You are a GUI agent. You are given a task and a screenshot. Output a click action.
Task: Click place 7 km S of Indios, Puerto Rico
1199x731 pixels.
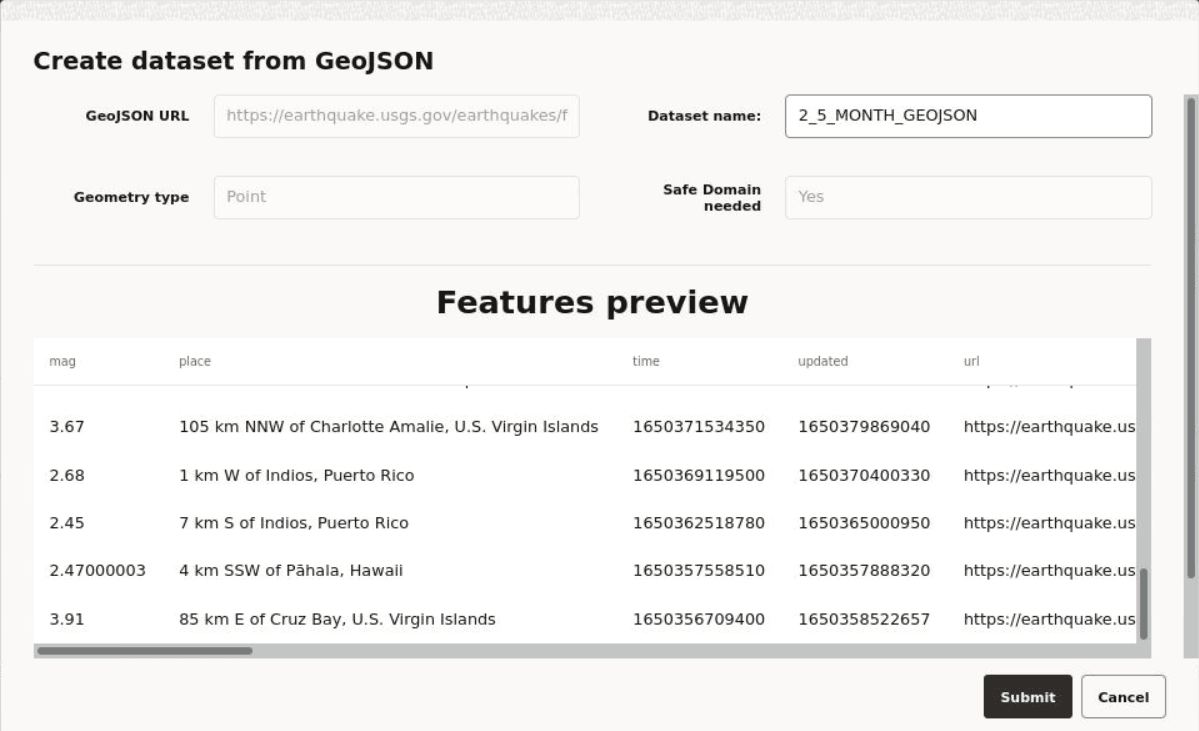coord(294,523)
